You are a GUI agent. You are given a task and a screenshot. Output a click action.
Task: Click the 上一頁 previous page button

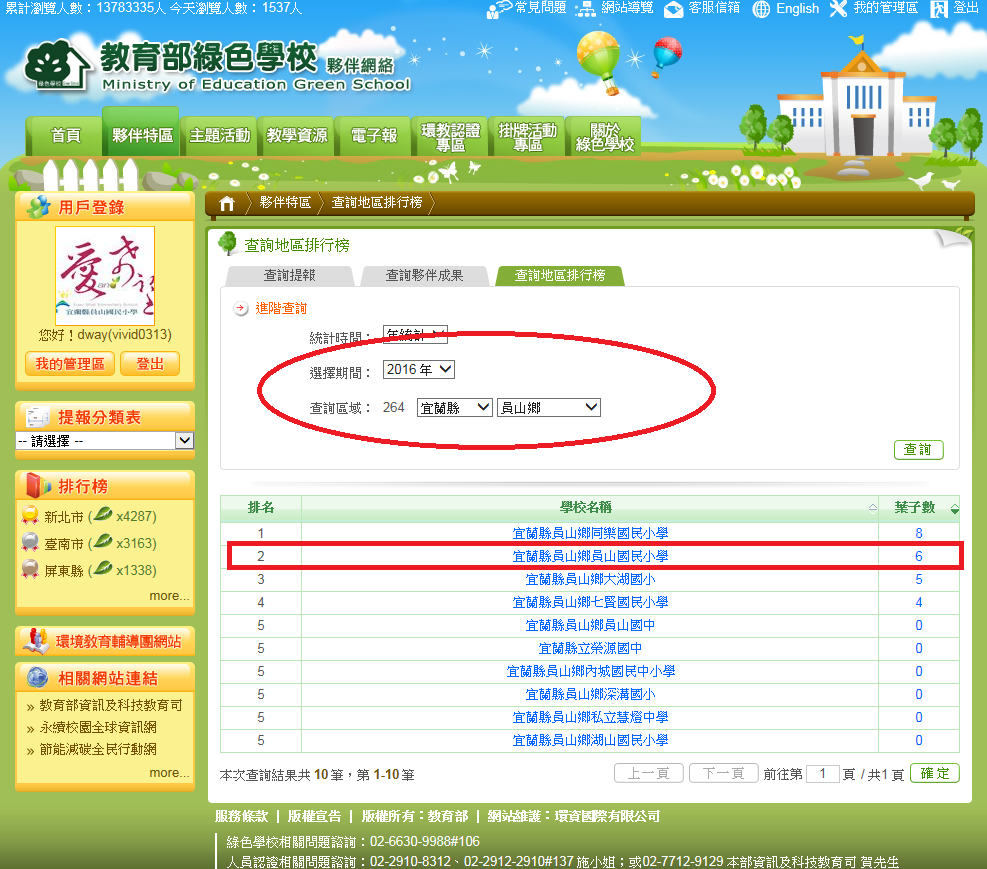click(648, 773)
